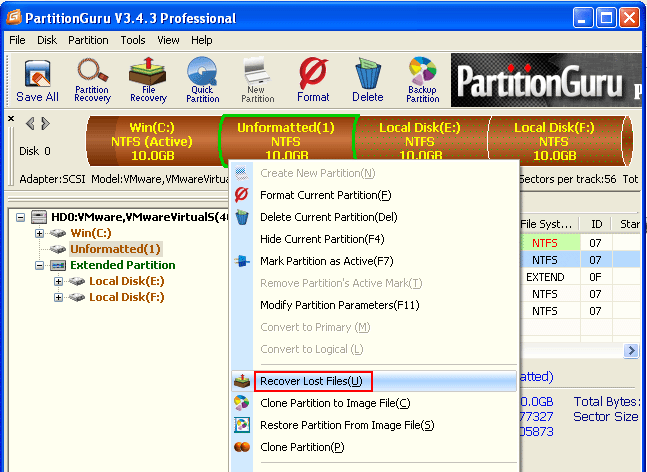The height and width of the screenshot is (472, 647).
Task: Choose Format Current Partition(F)
Action: pos(374,195)
